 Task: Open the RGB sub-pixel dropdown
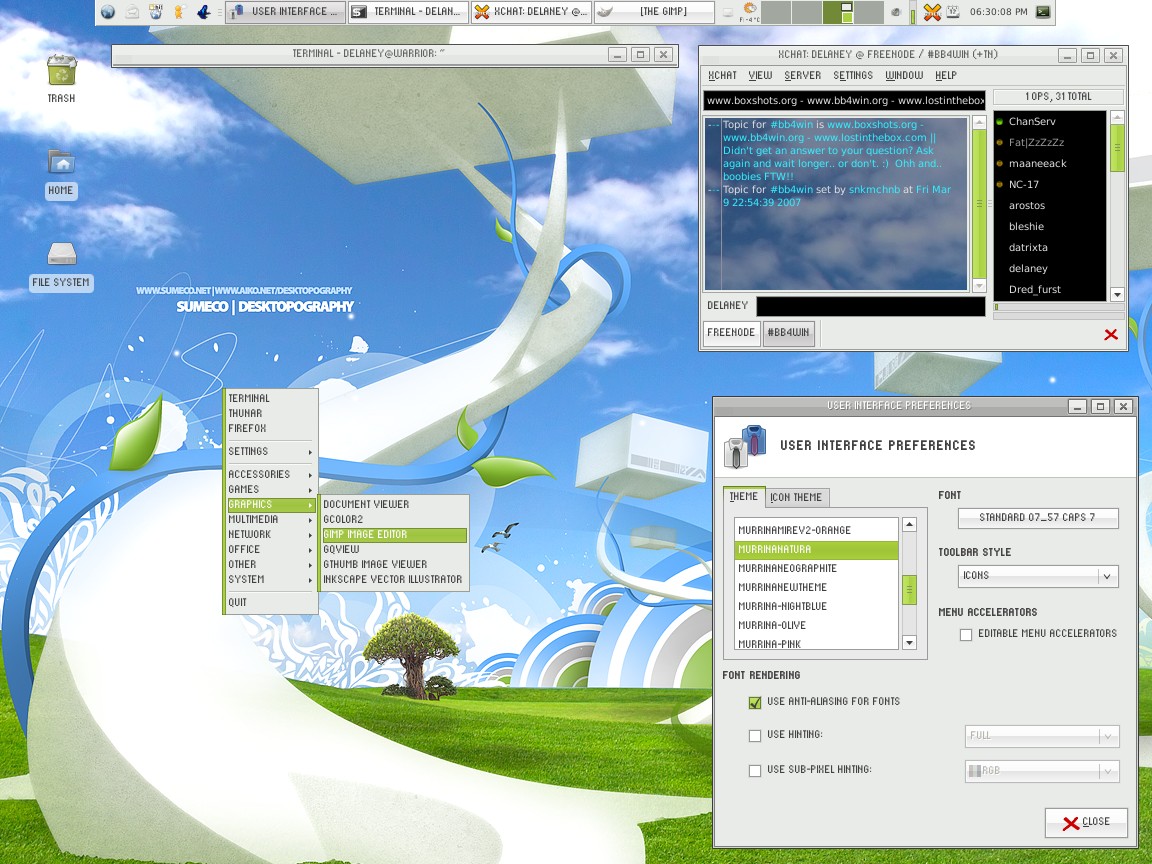[x=1042, y=771]
